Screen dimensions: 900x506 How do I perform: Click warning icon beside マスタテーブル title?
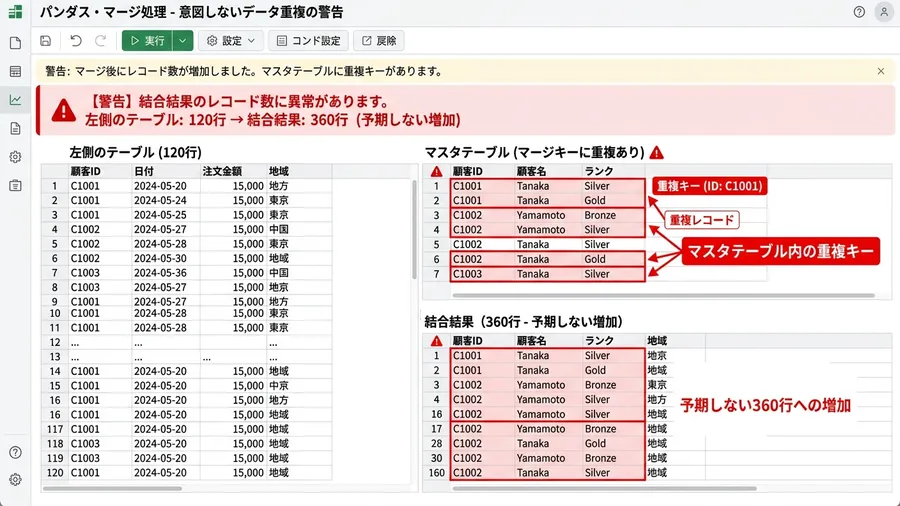point(657,153)
